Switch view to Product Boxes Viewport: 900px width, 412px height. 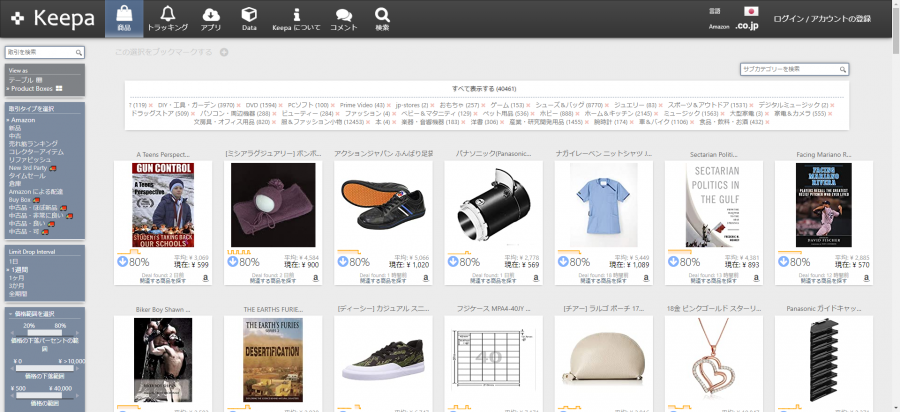tap(32, 88)
